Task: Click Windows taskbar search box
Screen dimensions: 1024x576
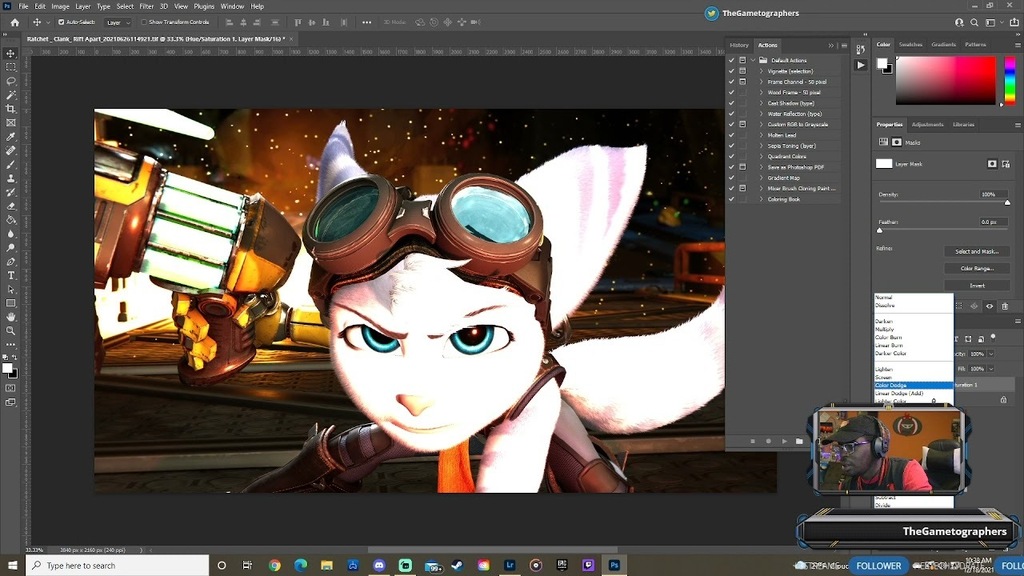Action: pos(118,566)
